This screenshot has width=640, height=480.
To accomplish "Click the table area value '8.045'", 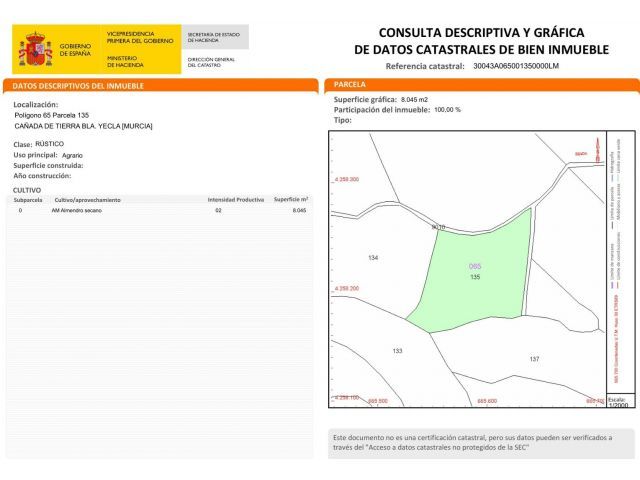I will pyautogui.click(x=299, y=210).
